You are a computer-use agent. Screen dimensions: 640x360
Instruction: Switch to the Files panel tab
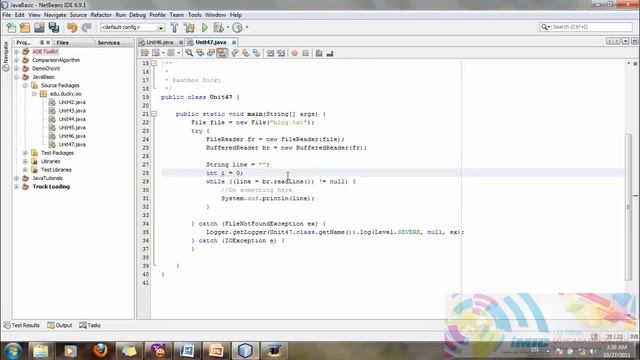click(x=62, y=42)
